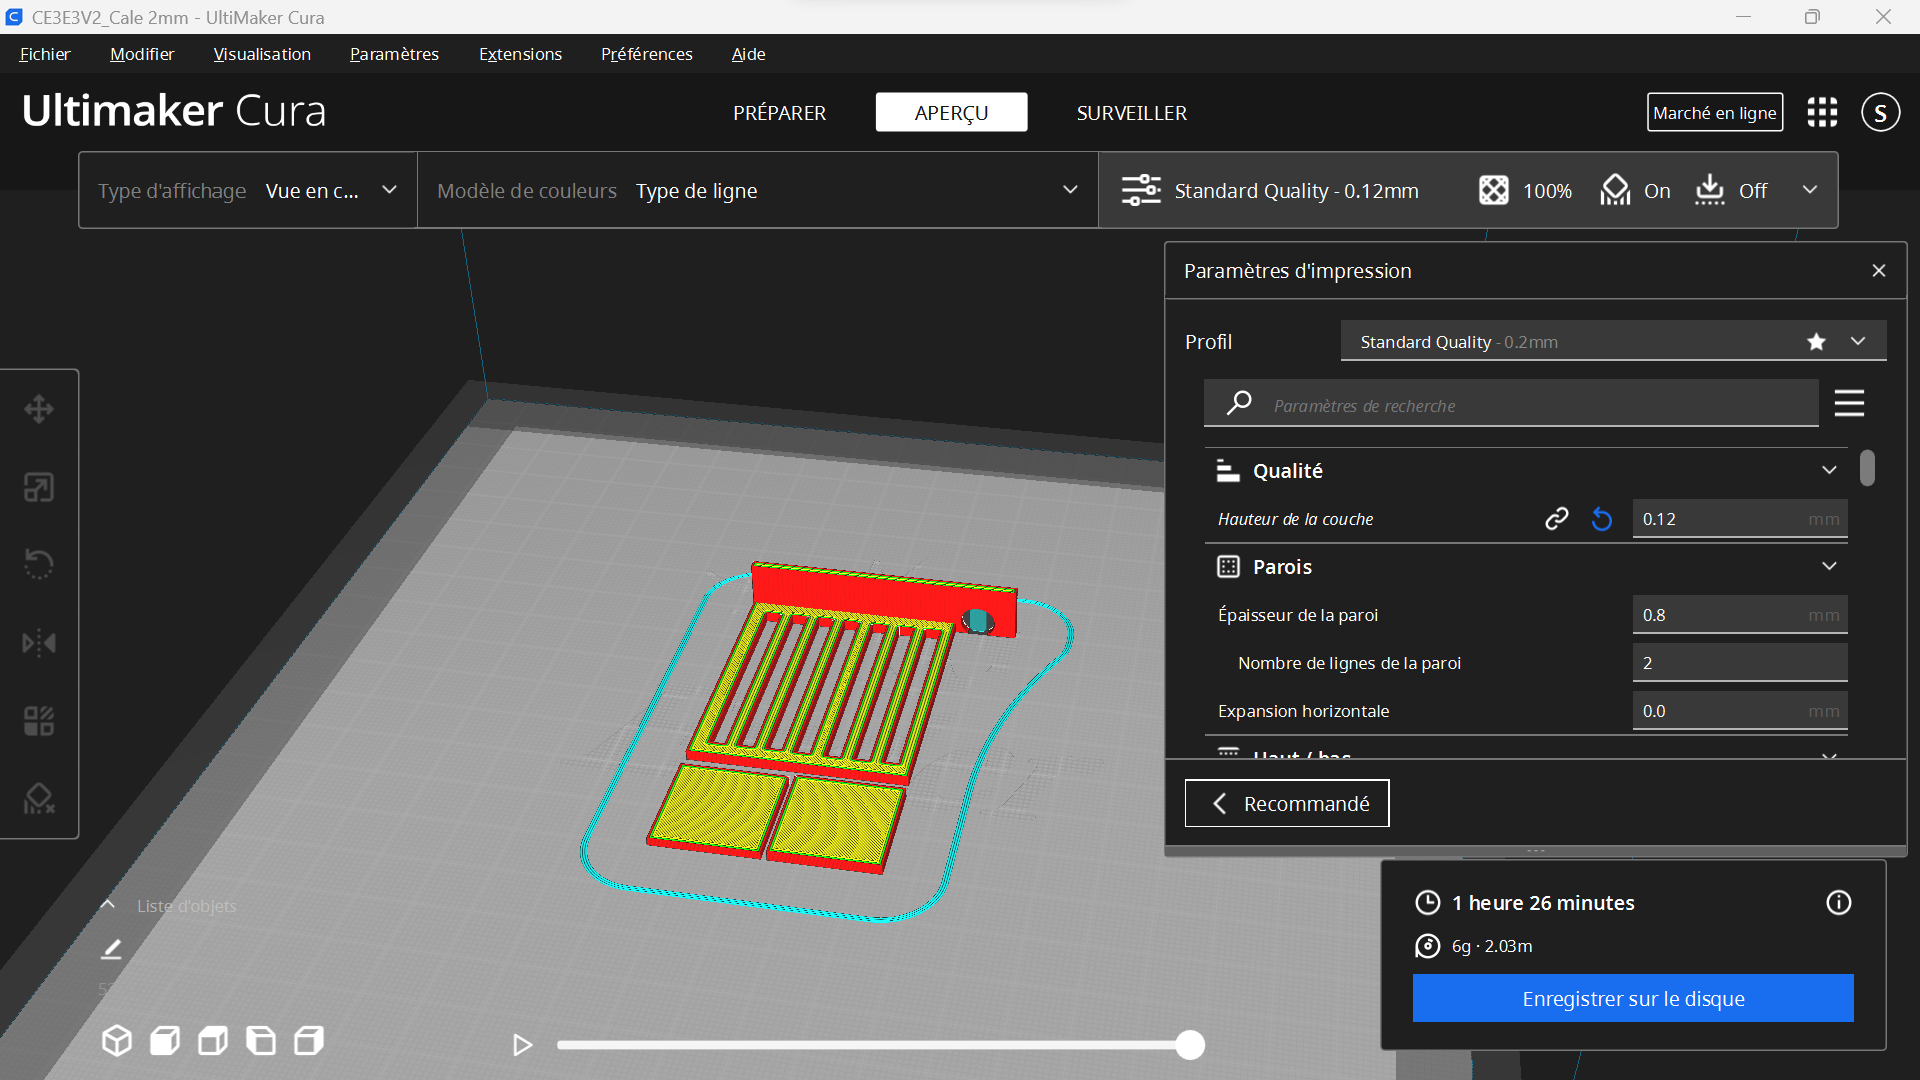
Task: Switch to 3D perspective view cube icon
Action: (x=117, y=1041)
